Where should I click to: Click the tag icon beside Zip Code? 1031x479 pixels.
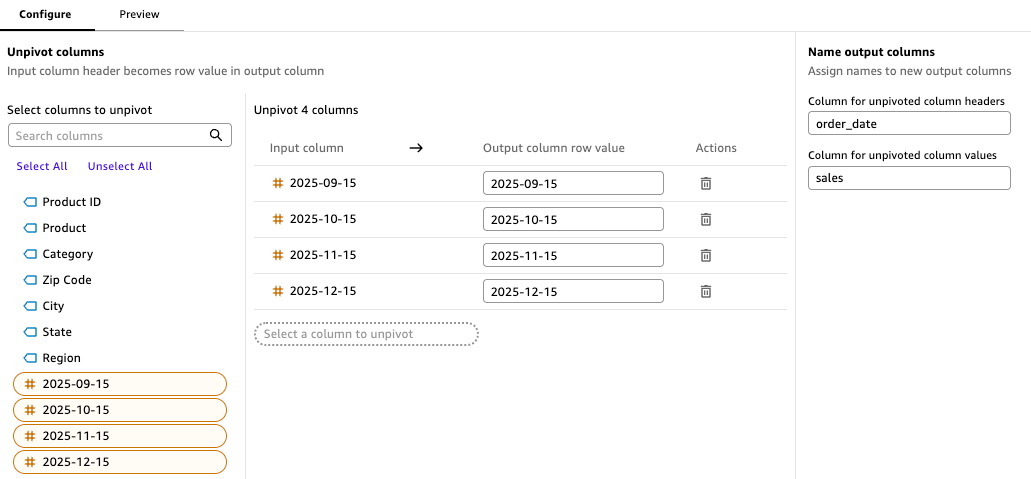coord(30,280)
